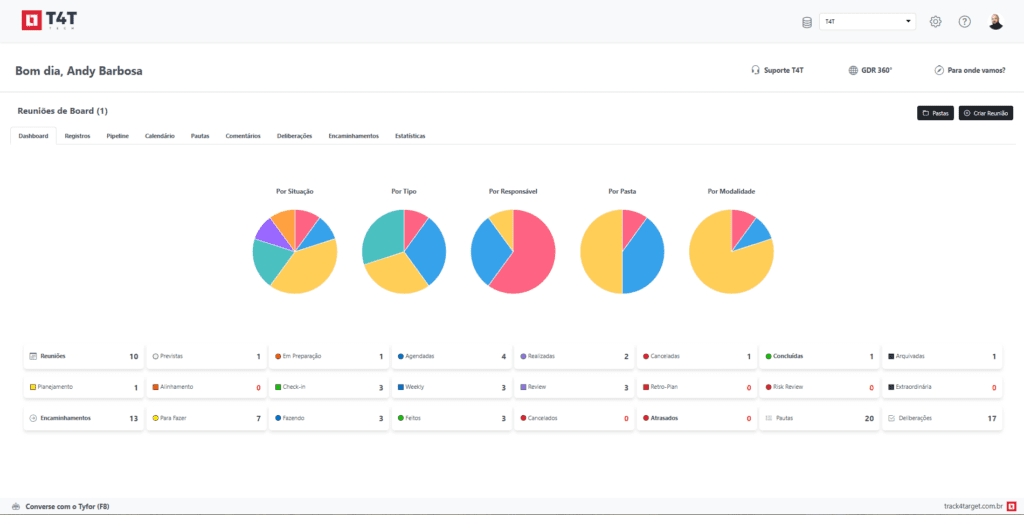1024x515 pixels.
Task: Open help with the question mark icon
Action: (x=965, y=22)
